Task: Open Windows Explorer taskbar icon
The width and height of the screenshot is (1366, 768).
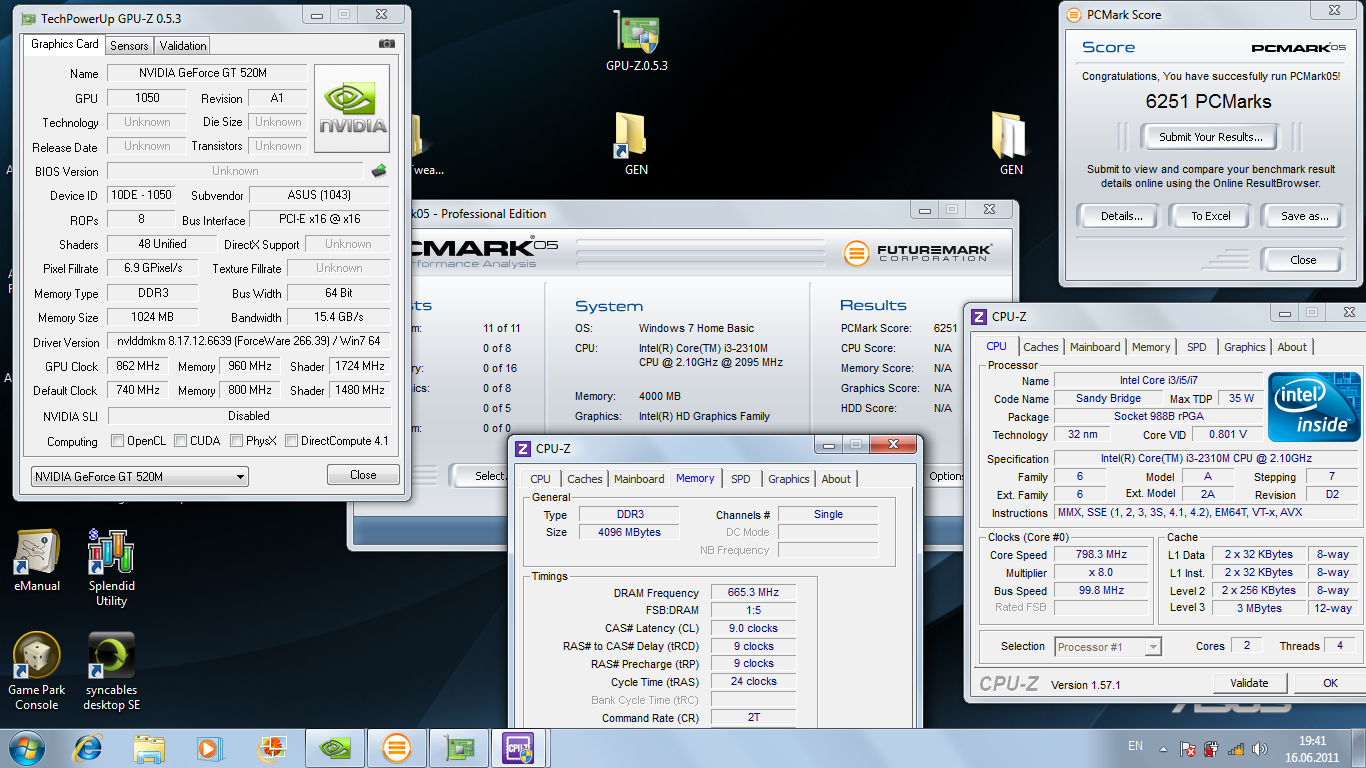Action: click(x=149, y=748)
